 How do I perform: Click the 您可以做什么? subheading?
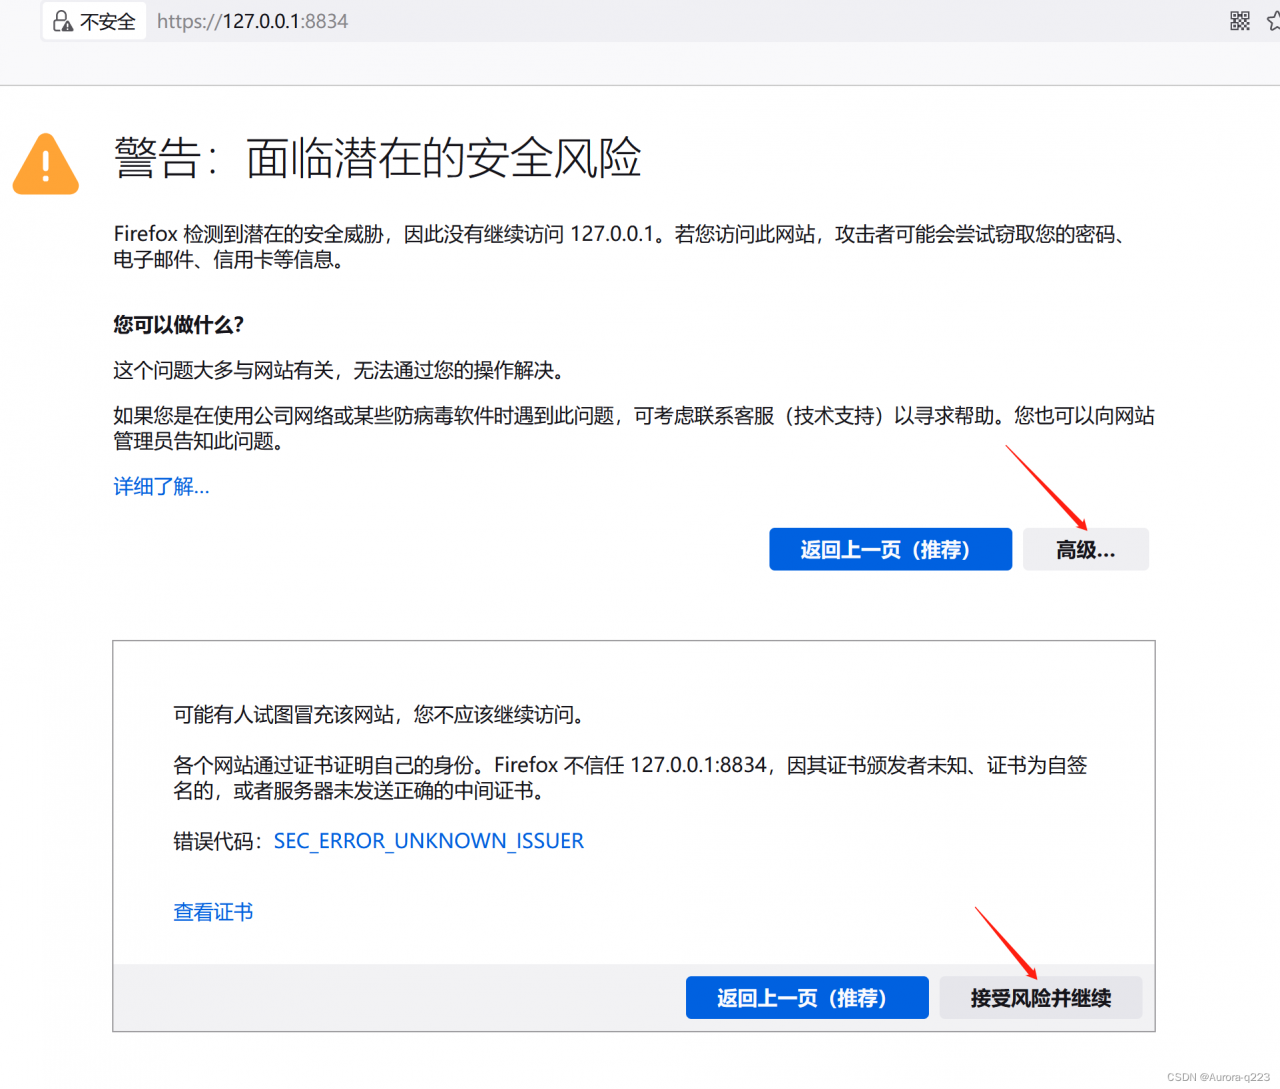click(178, 324)
